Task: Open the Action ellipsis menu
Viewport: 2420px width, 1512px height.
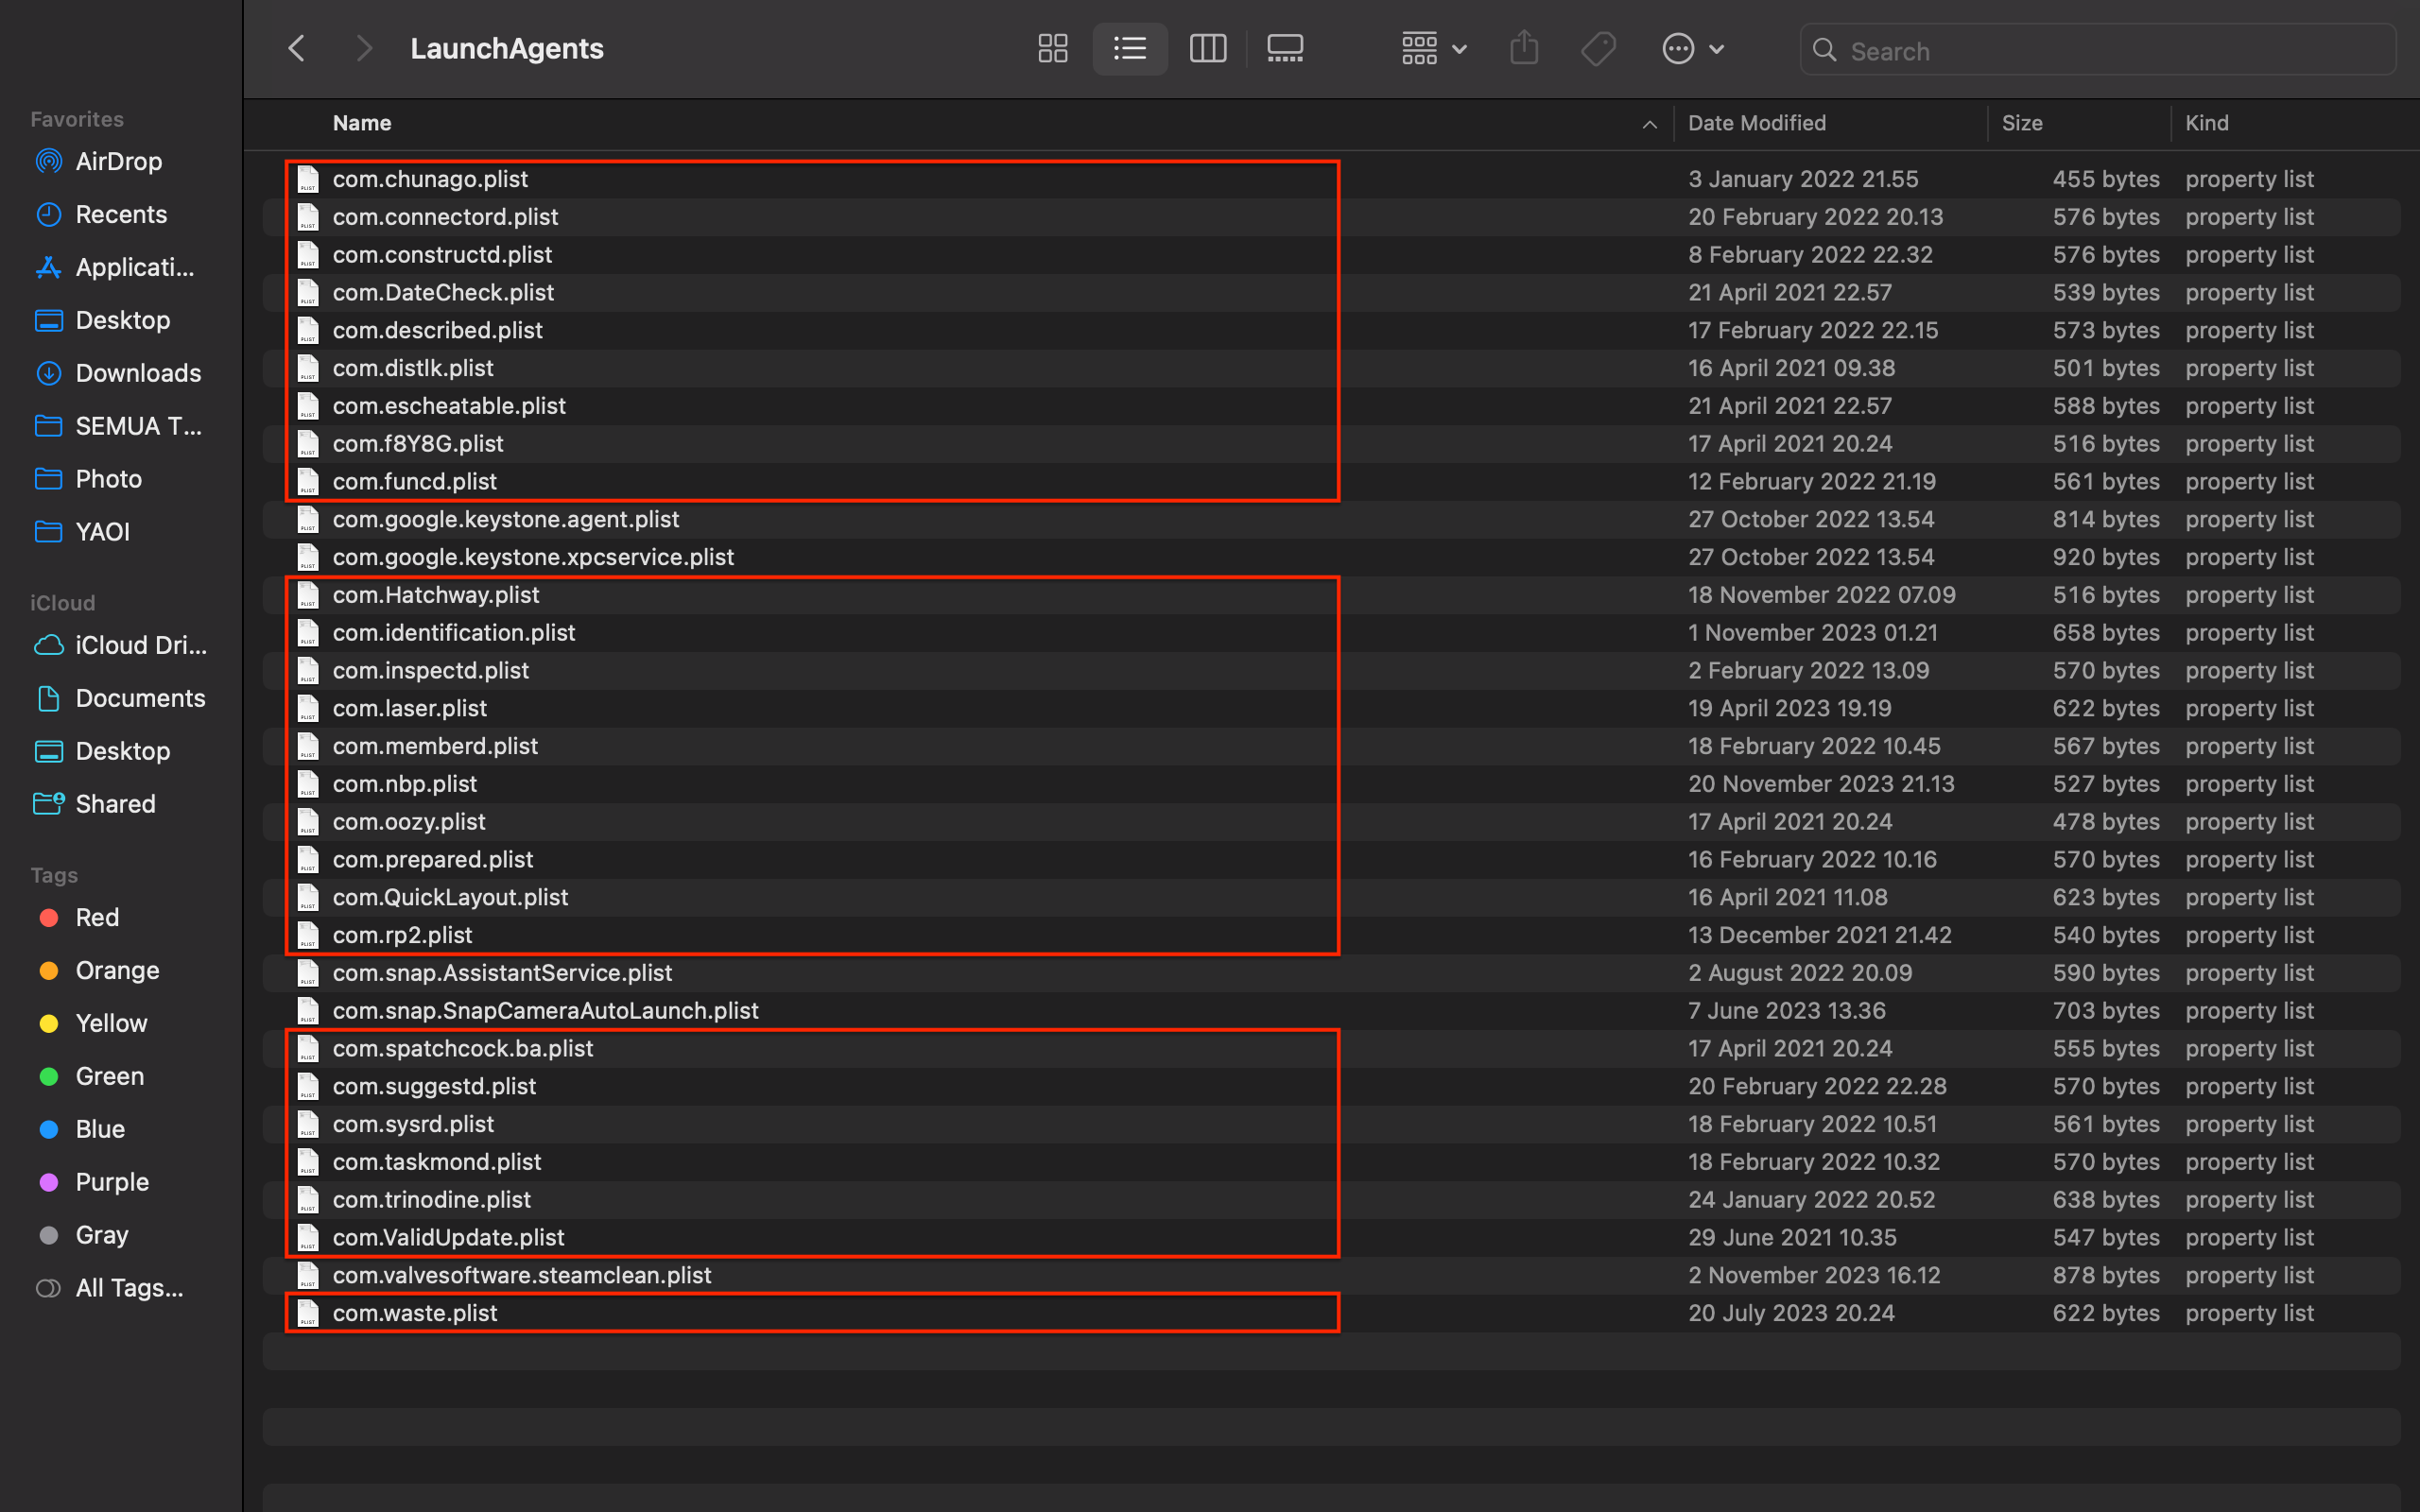Action: click(1692, 49)
